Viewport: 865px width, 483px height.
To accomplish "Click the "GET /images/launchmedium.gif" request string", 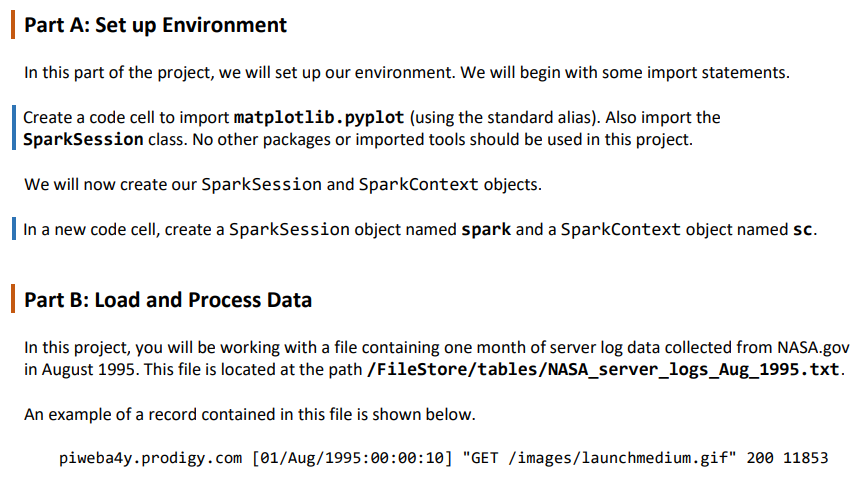I will coord(599,458).
